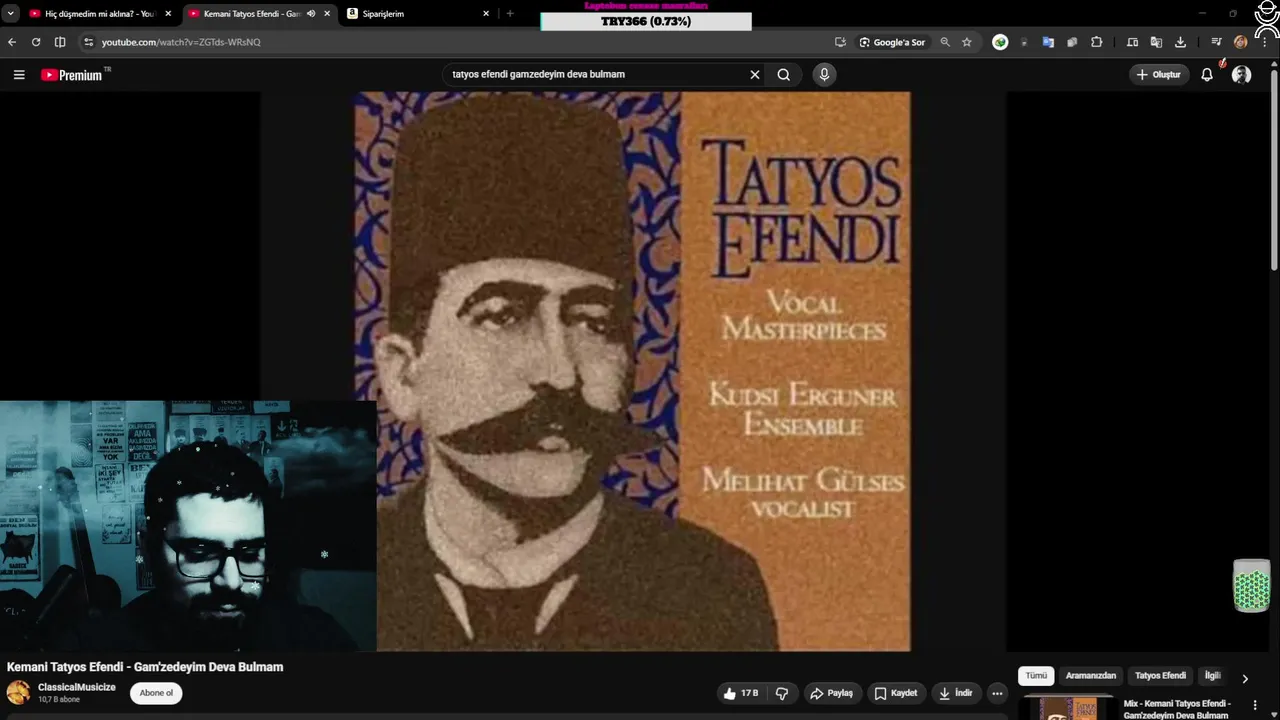Screen dimensions: 1280x720
Task: Select the Tatyos Efendi filter chip
Action: (x=1160, y=676)
